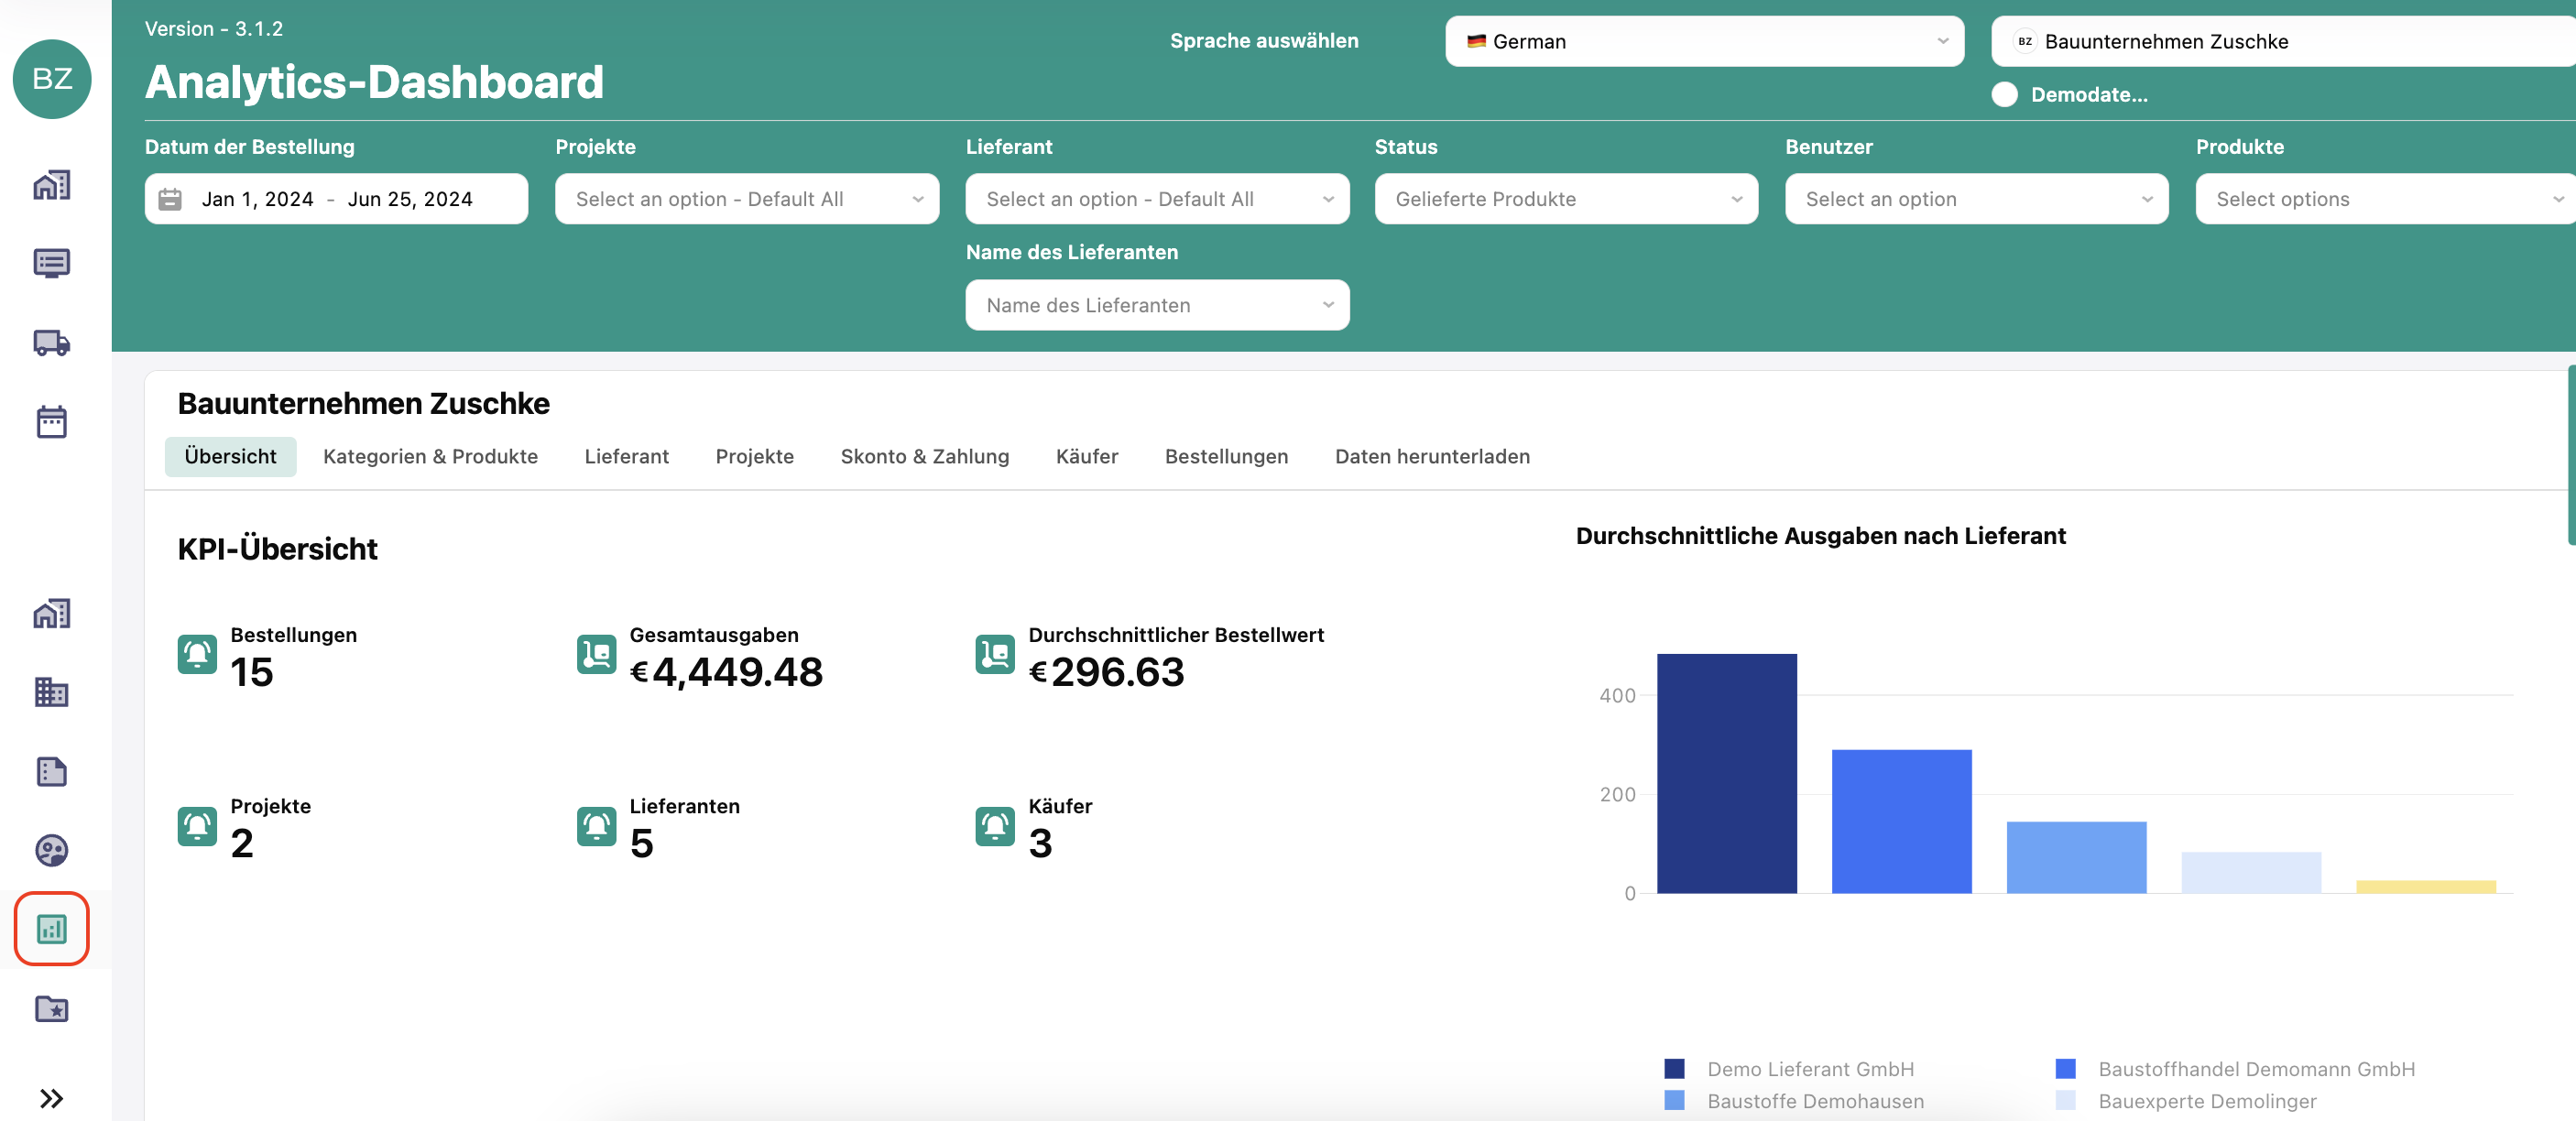Open the office grid building sidebar icon
The image size is (2576, 1121).
(x=52, y=692)
